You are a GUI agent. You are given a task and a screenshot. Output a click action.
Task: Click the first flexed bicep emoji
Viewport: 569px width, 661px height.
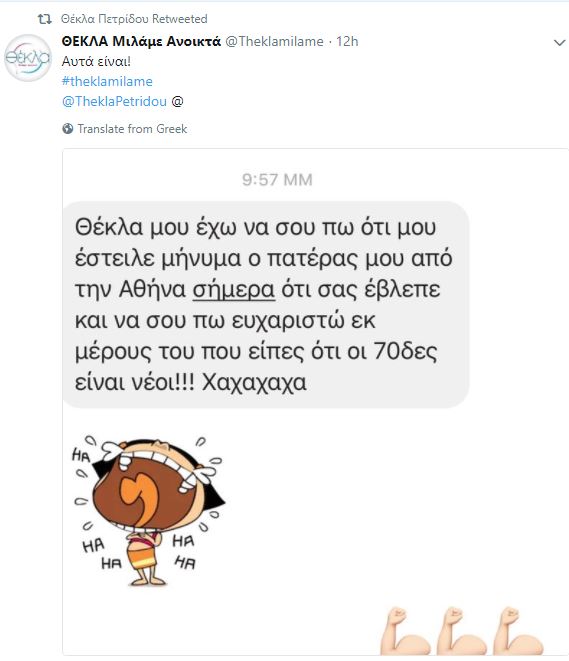405,631
